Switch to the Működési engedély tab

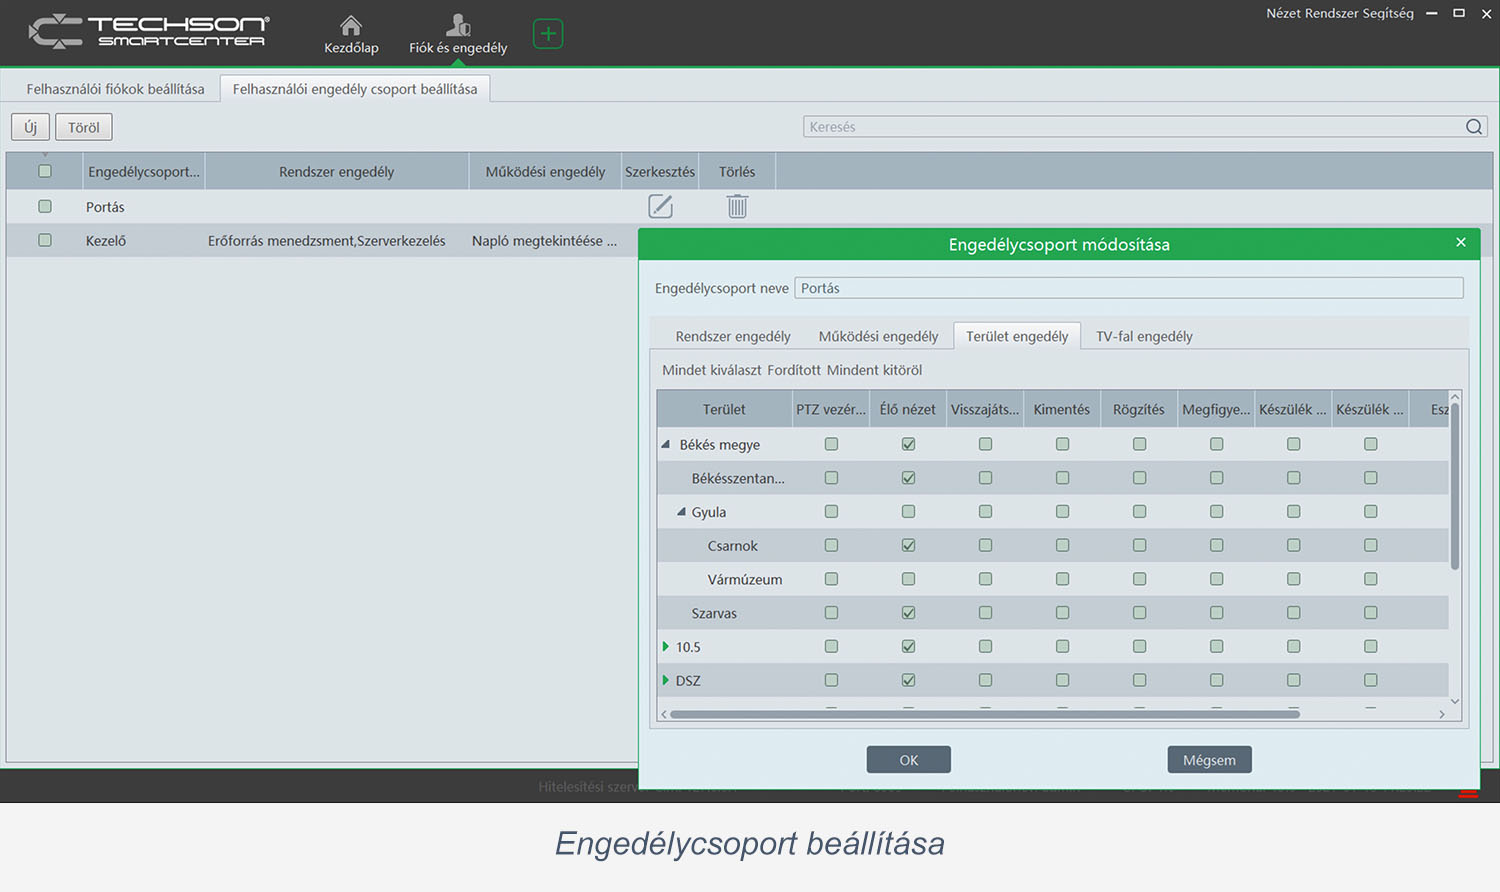pos(878,336)
